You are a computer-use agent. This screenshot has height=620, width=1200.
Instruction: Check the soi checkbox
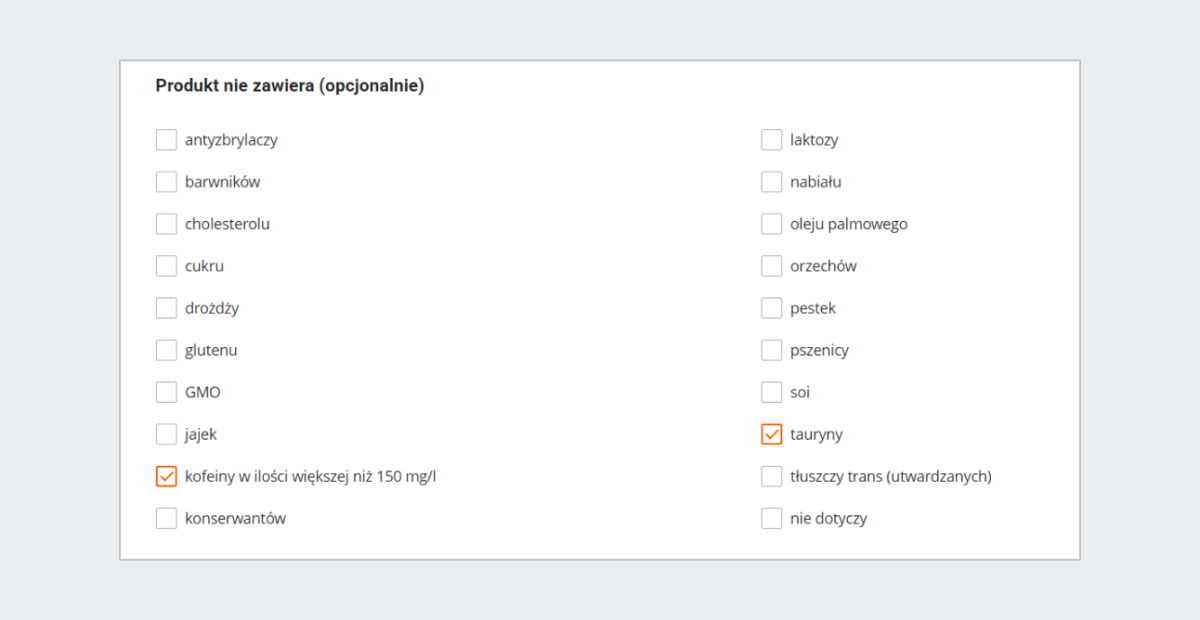point(771,392)
